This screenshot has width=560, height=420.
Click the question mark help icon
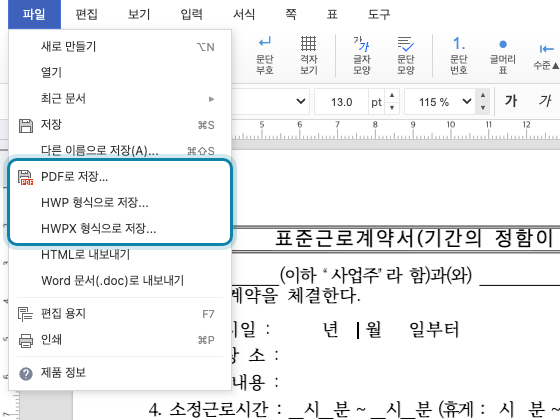pyautogui.click(x=26, y=374)
